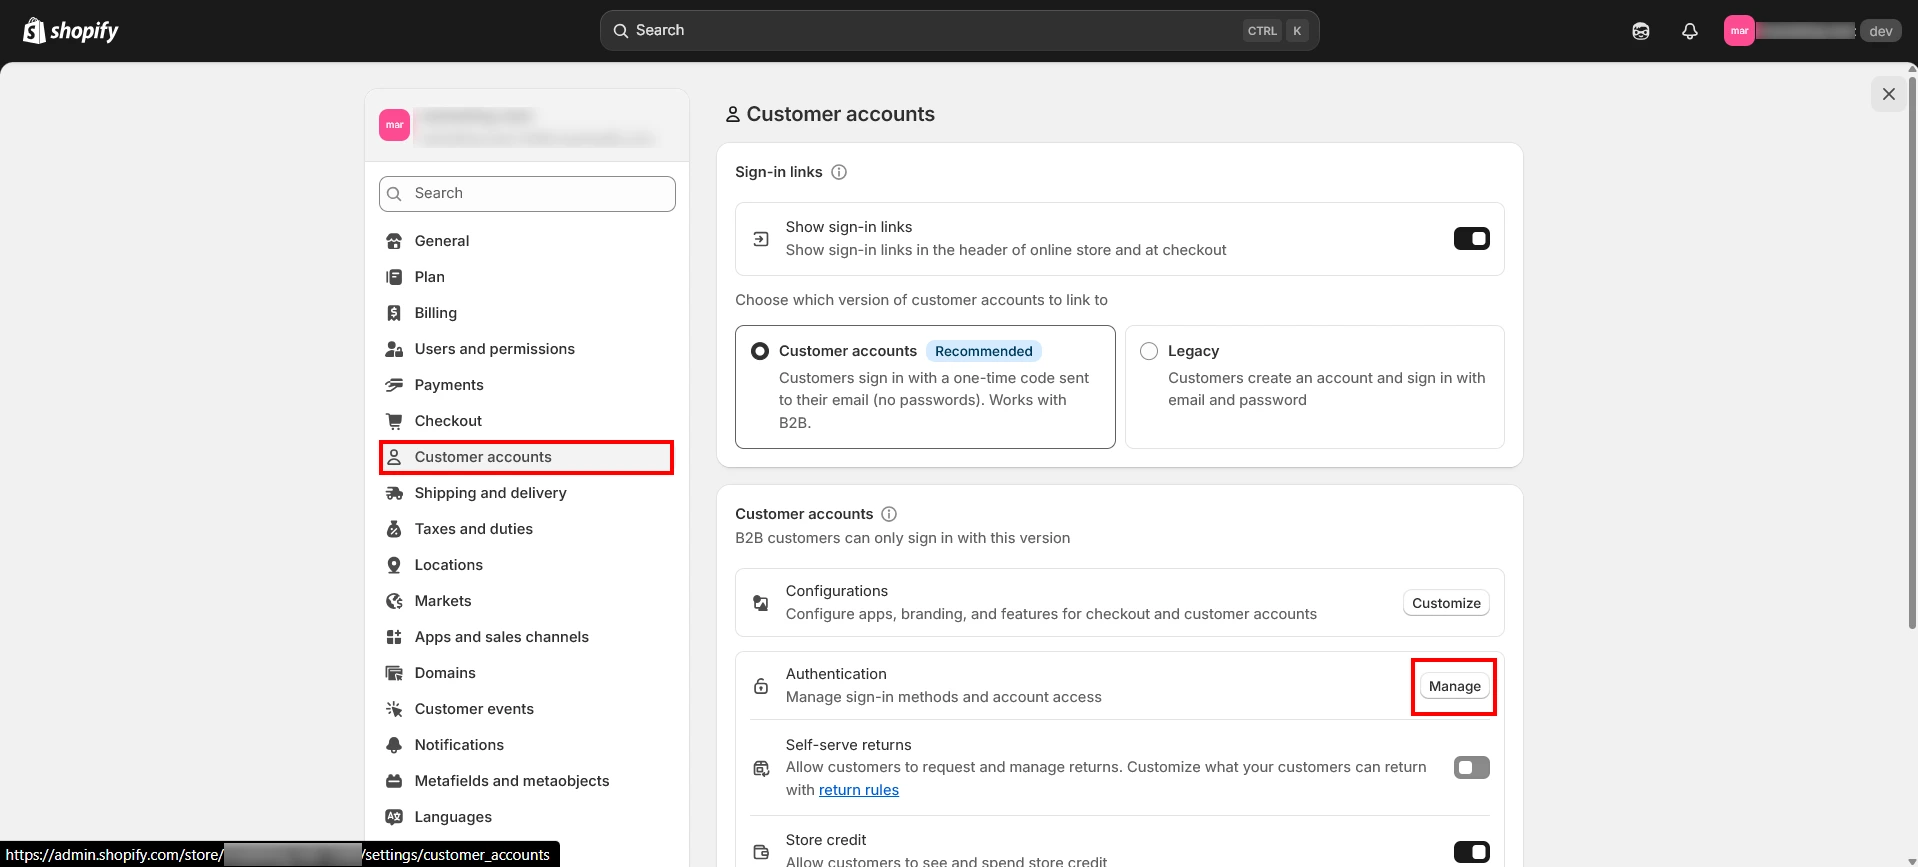Screen dimensions: 1918x867
Task: Click the Taxes and duties icon
Action: pos(394,529)
